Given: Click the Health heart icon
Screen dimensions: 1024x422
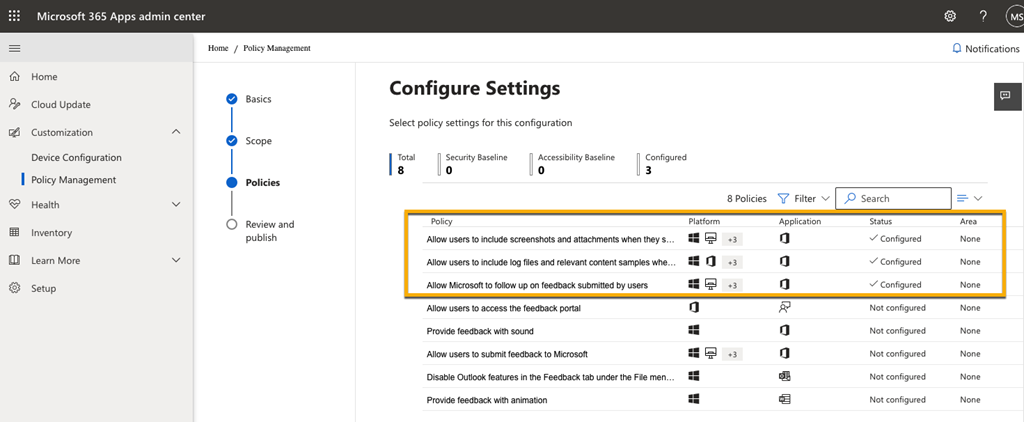Looking at the screenshot, I should click(14, 204).
